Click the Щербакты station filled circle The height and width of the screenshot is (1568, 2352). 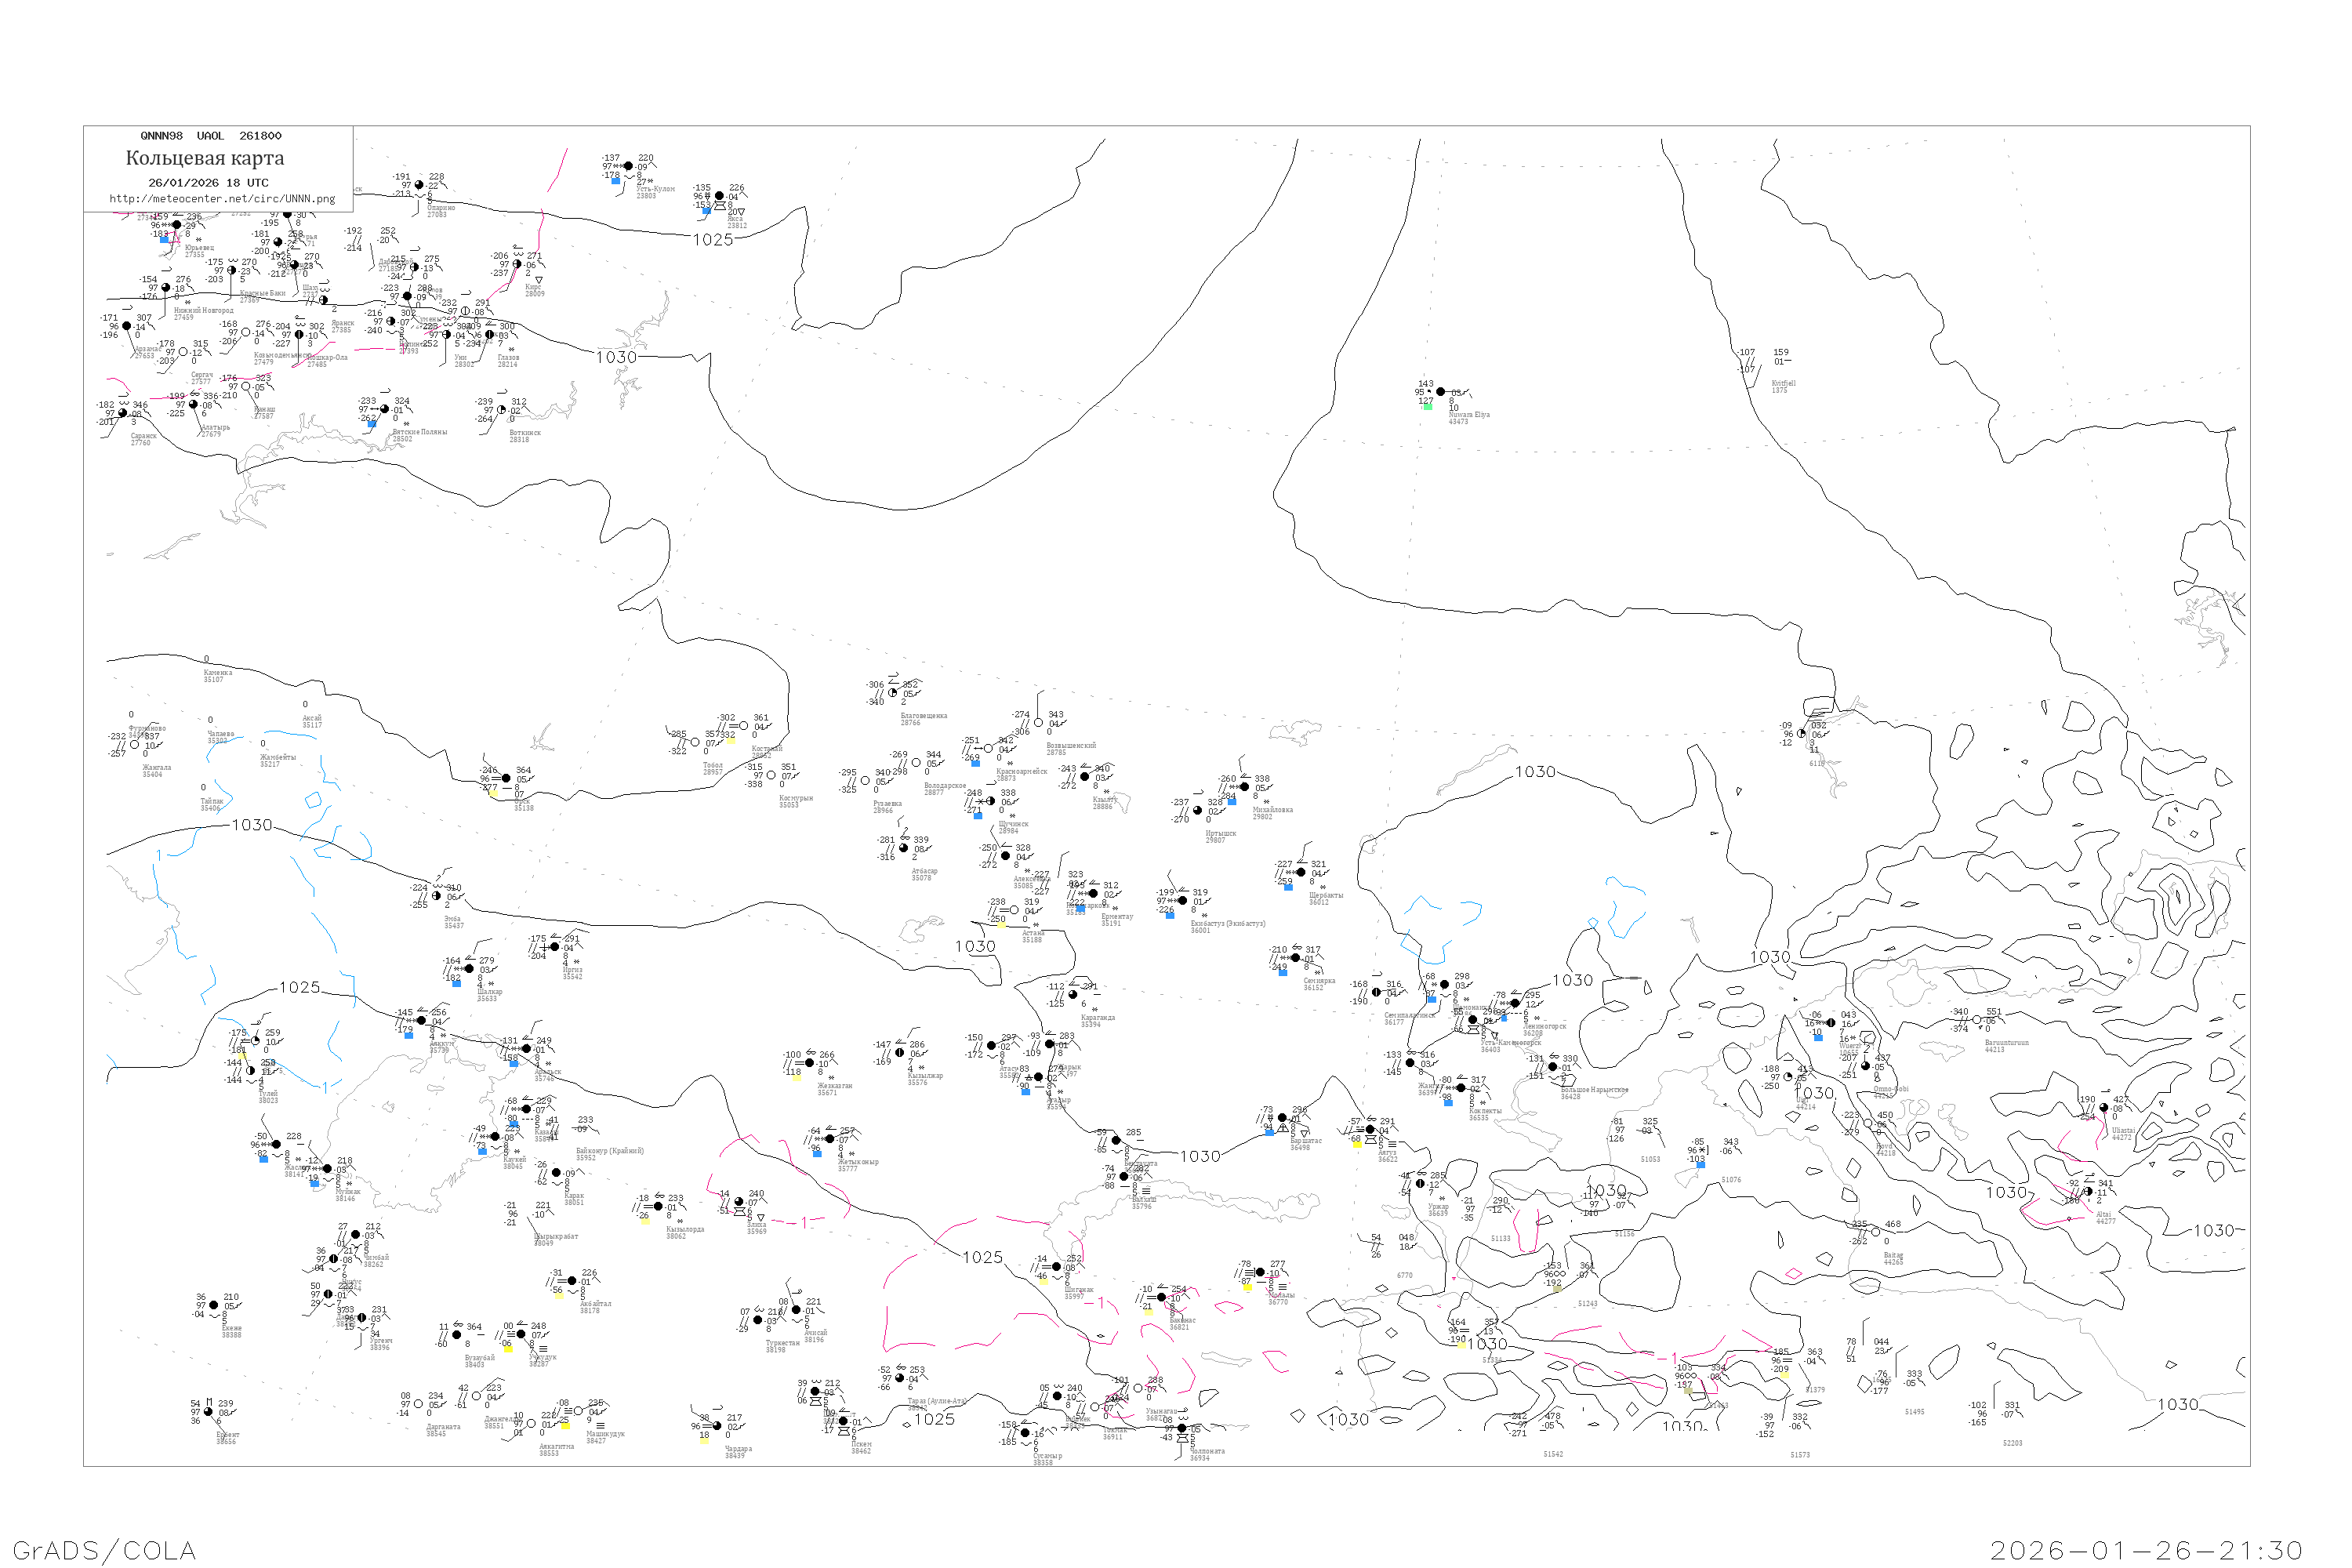1301,873
